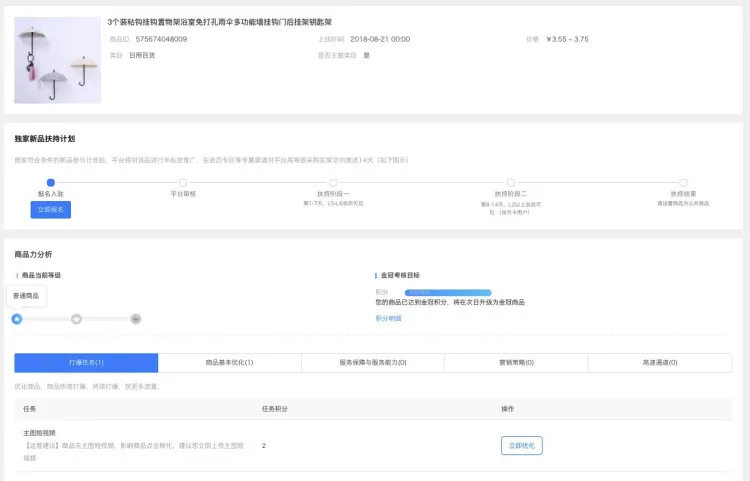The width and height of the screenshot is (750, 481).
Task: Click the product title text
Action: click(234, 21)
